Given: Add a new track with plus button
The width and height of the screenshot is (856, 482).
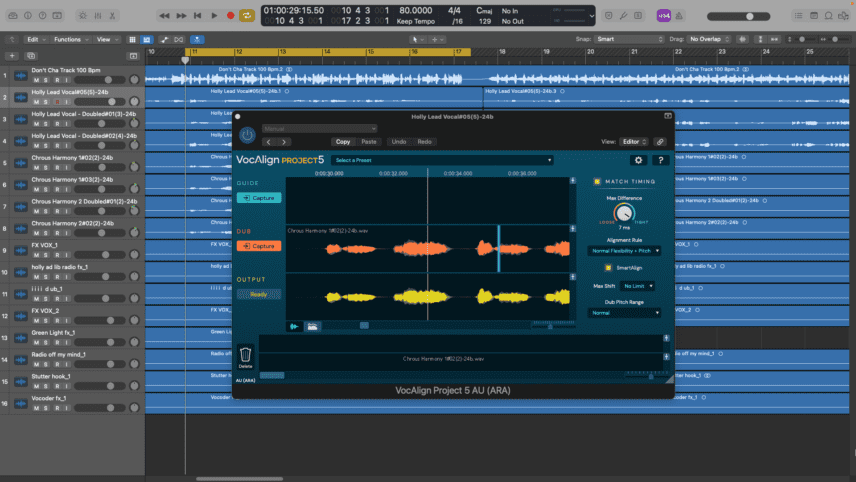Looking at the screenshot, I should coord(12,56).
